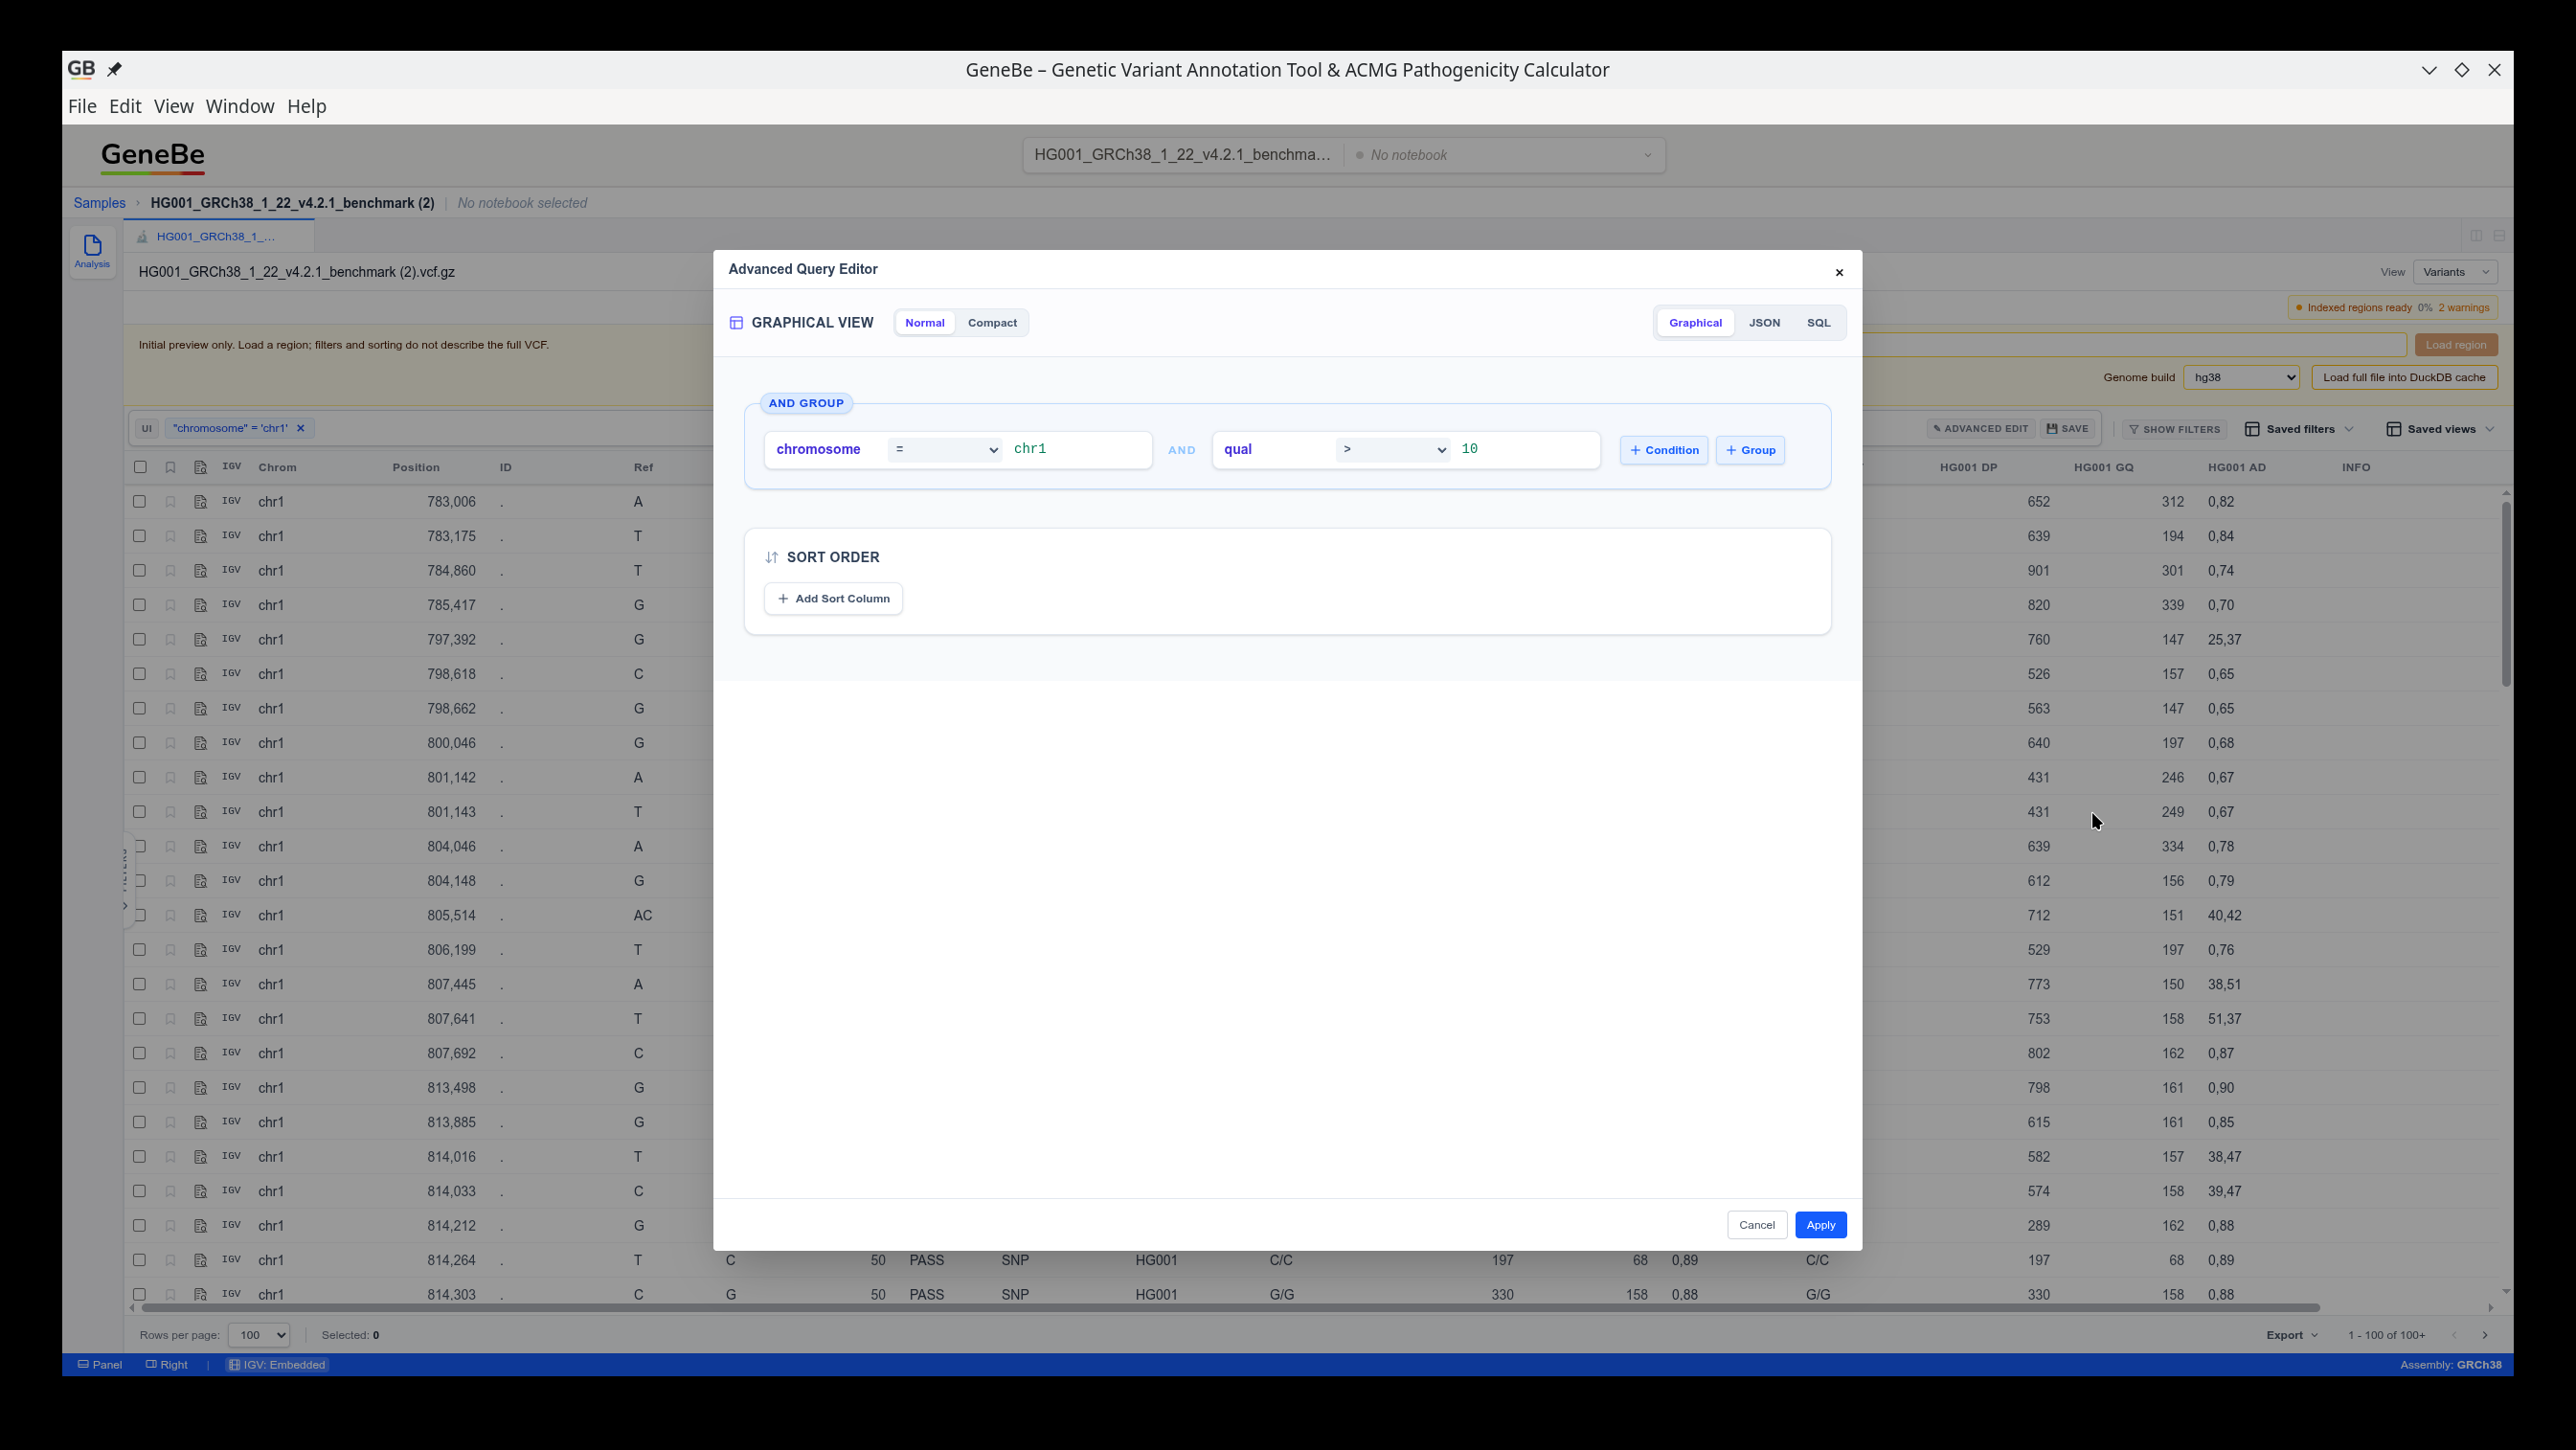Remove the chromosome = chr1 filter chip
The image size is (2576, 1450).
(300, 428)
